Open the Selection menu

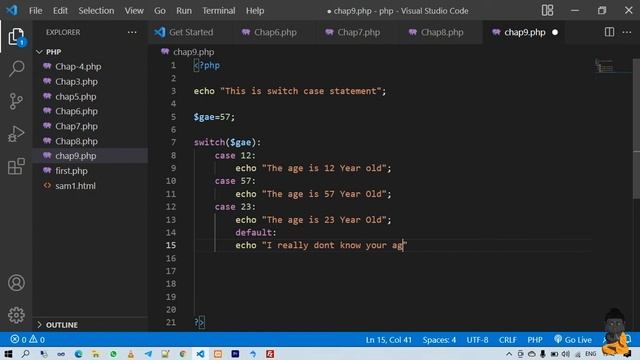click(x=96, y=11)
